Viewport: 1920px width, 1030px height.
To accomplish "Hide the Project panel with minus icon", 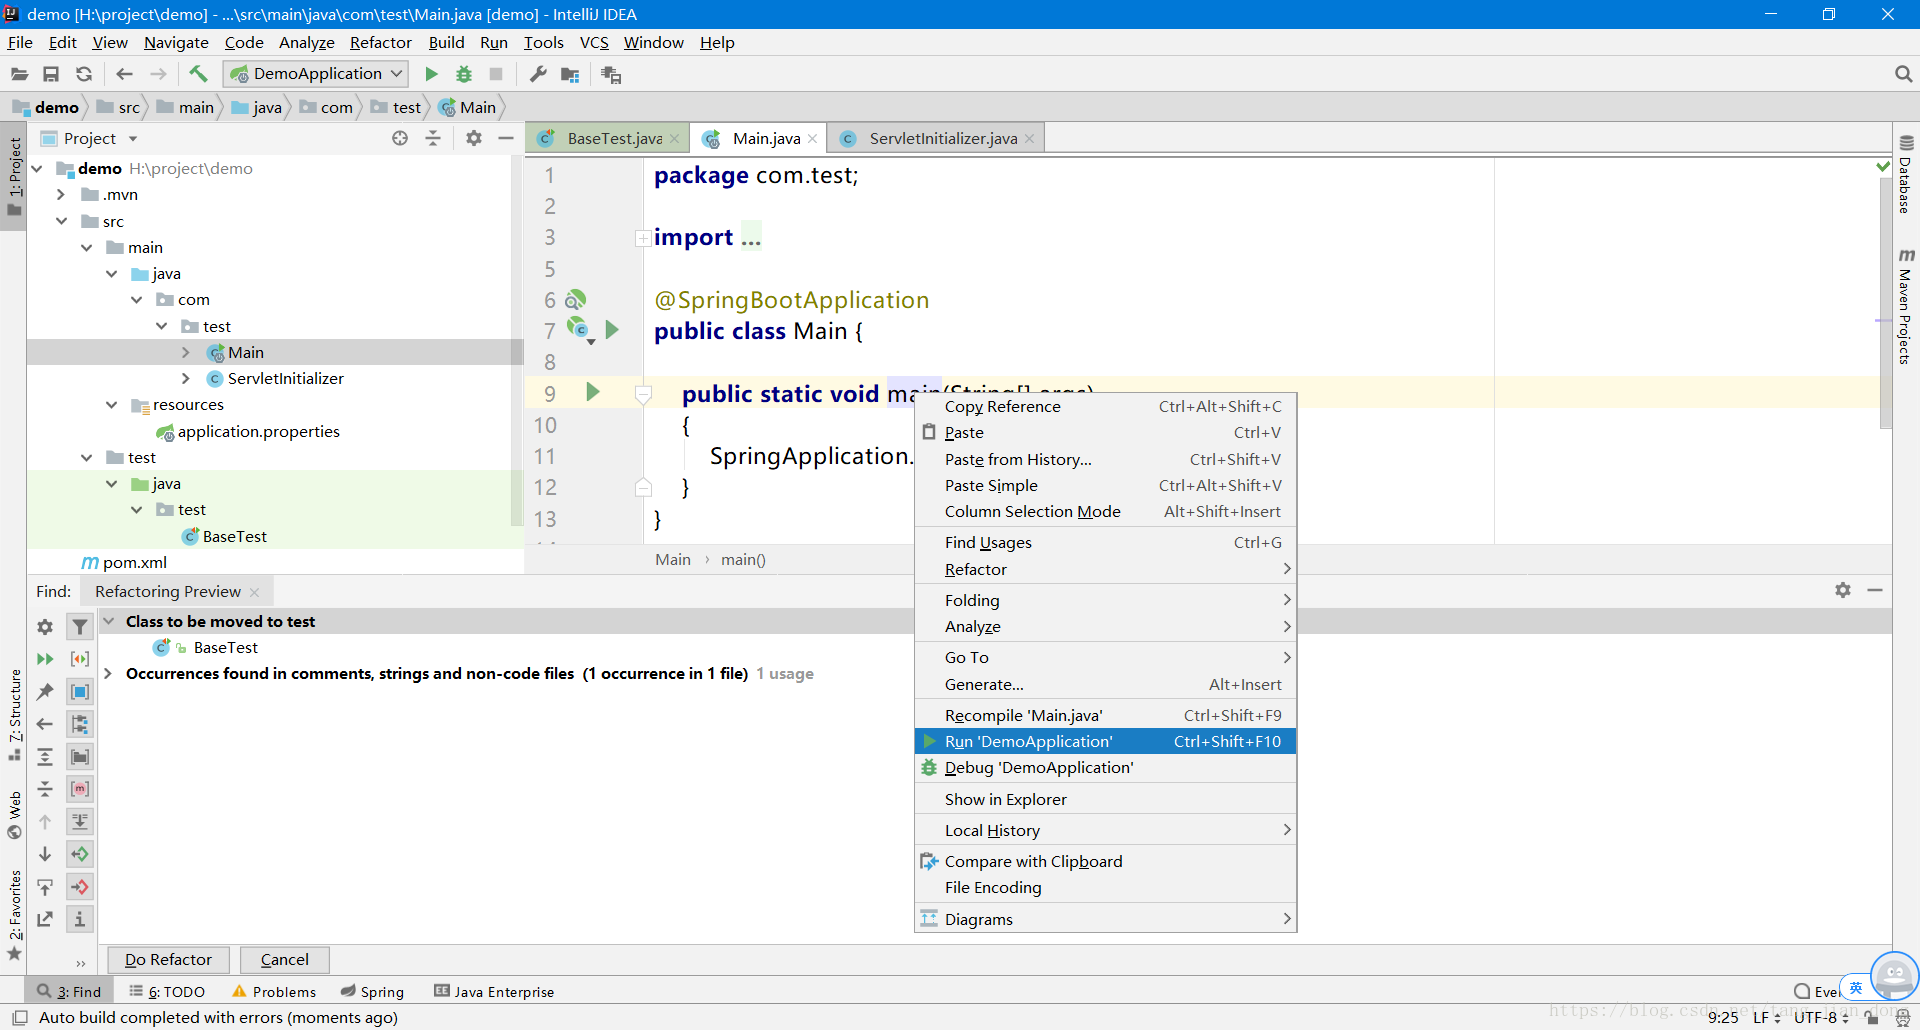I will 506,138.
